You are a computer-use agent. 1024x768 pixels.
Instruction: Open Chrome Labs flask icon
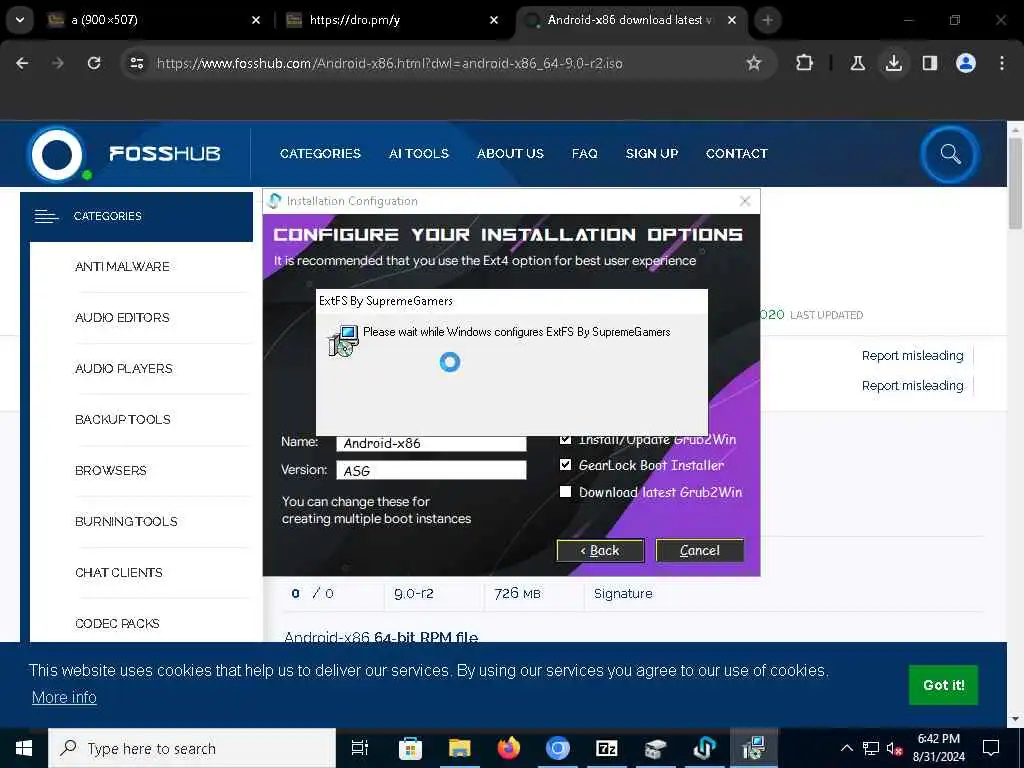857,63
